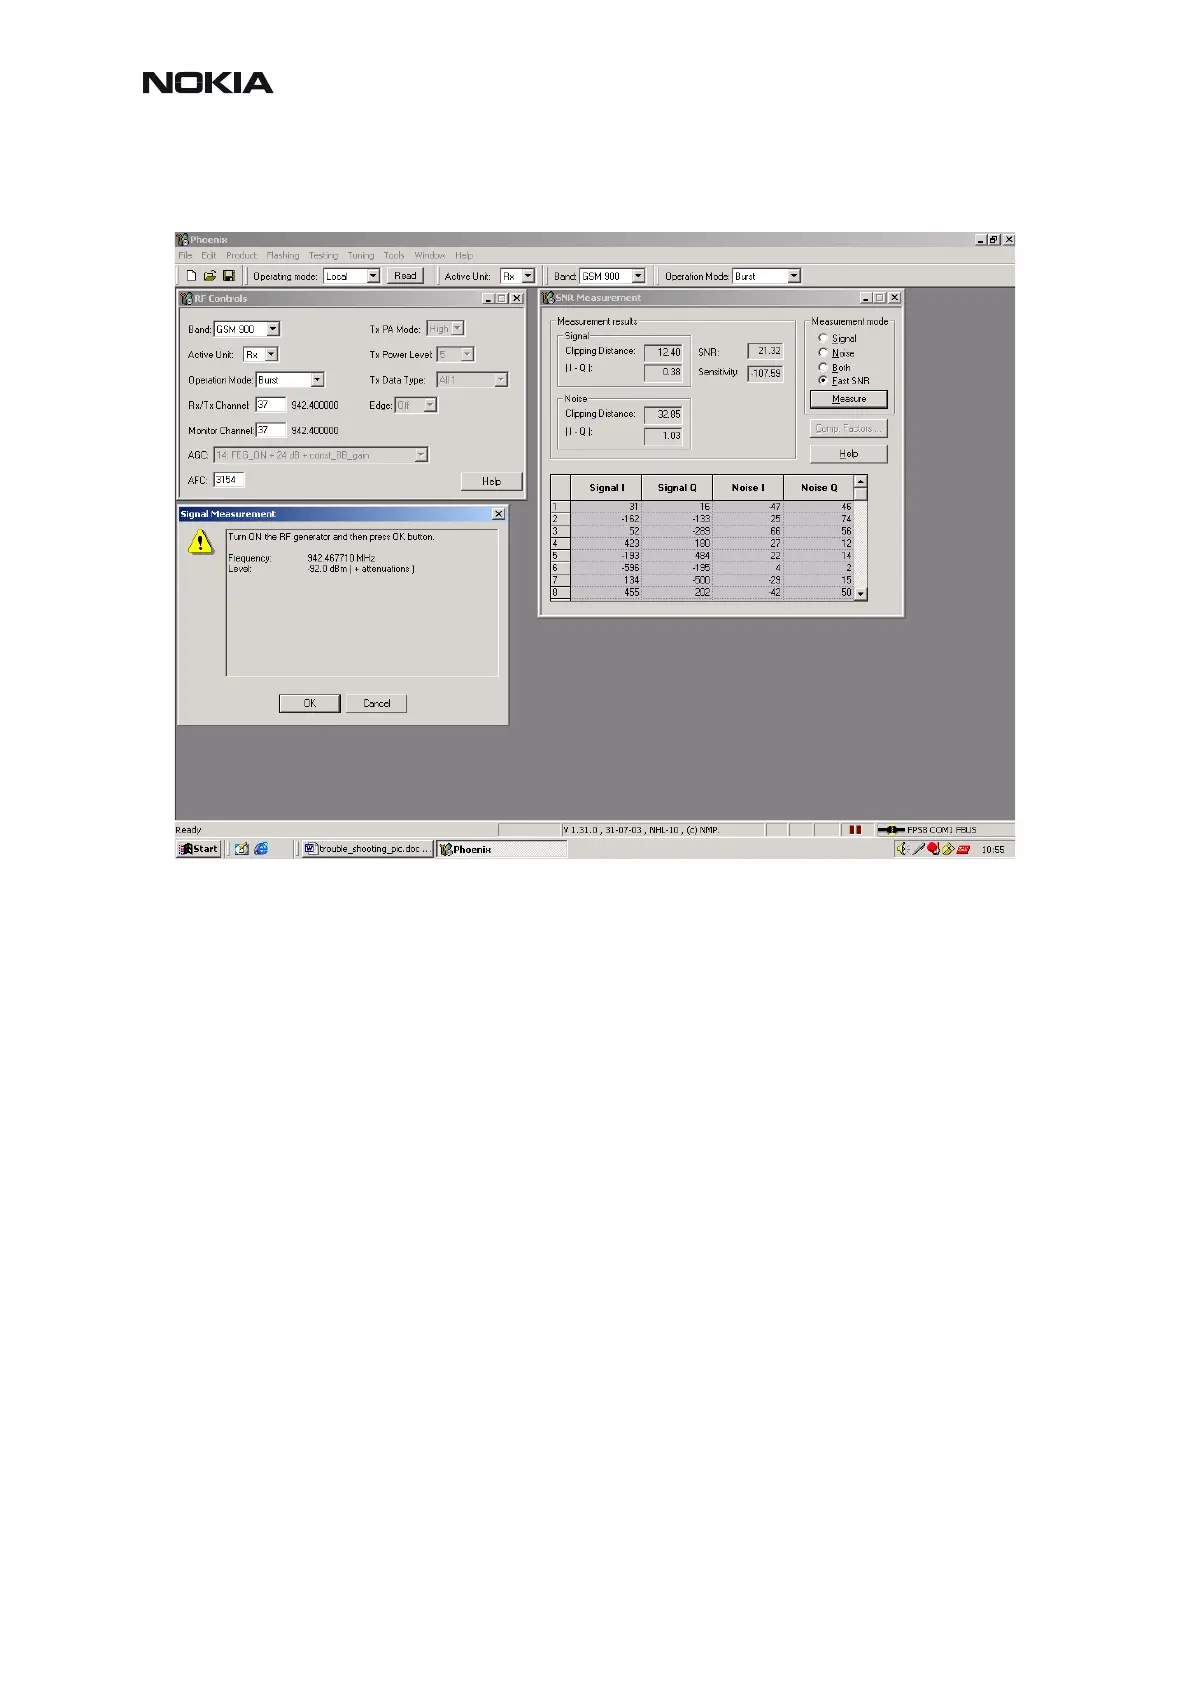The image size is (1190, 1684).
Task: Click the Phoenix icon in SNR Measurement title bar
Action: click(548, 297)
